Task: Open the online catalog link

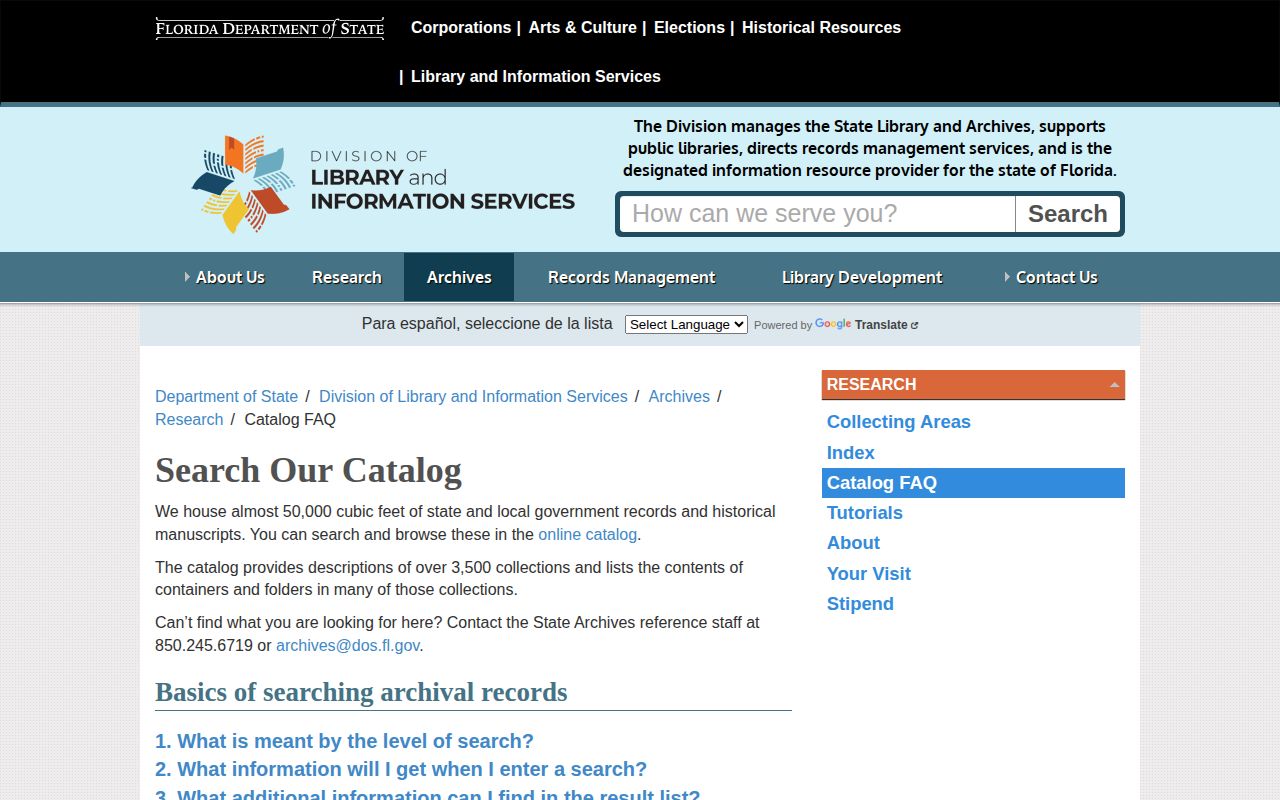Action: (587, 535)
